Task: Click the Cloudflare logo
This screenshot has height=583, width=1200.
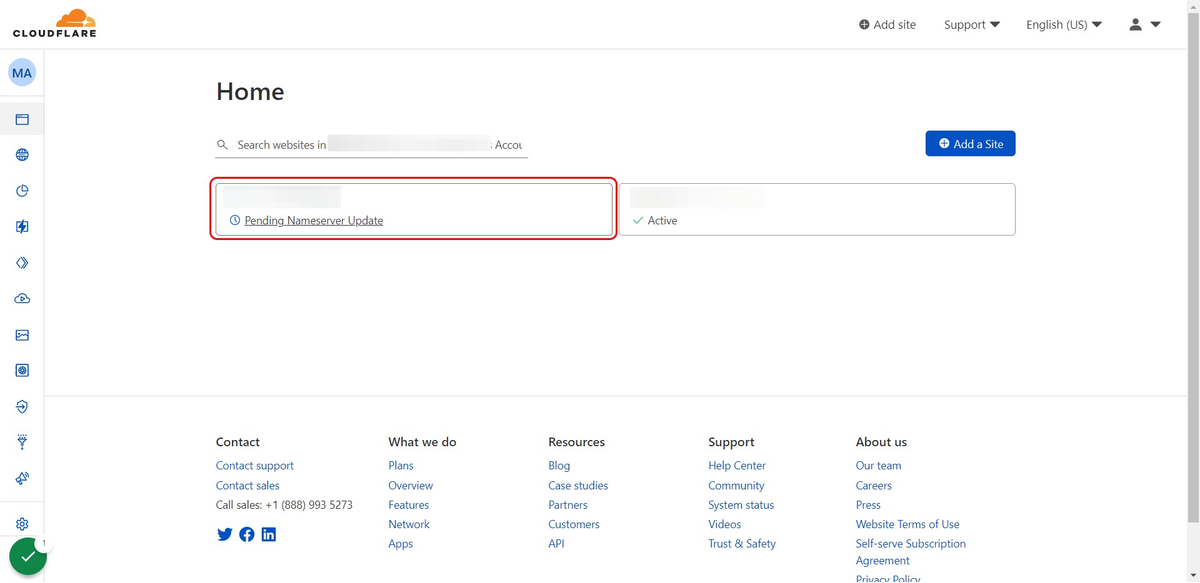Action: tap(54, 24)
